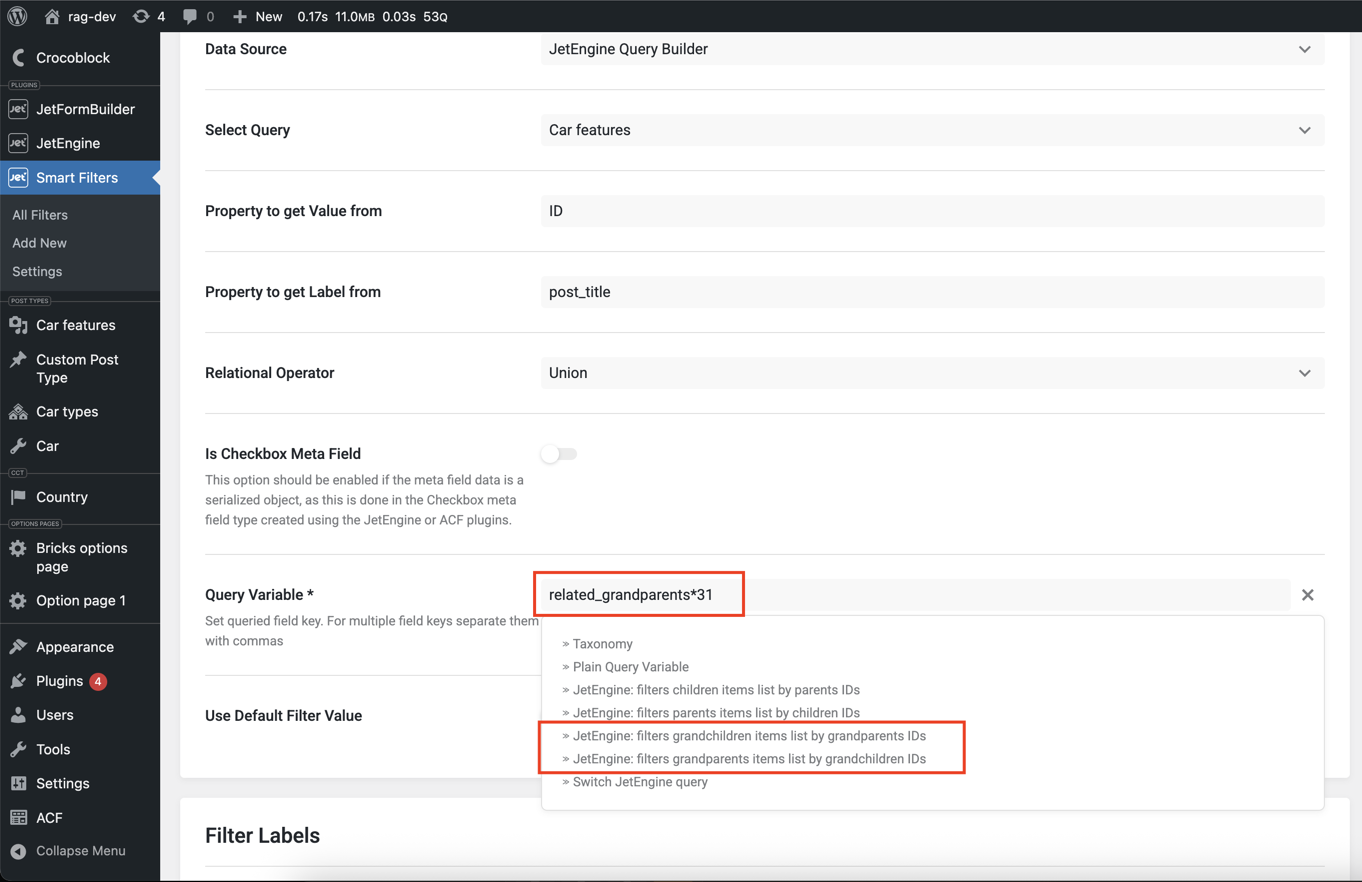Click the plus New content button
The image size is (1362, 882).
click(x=257, y=16)
